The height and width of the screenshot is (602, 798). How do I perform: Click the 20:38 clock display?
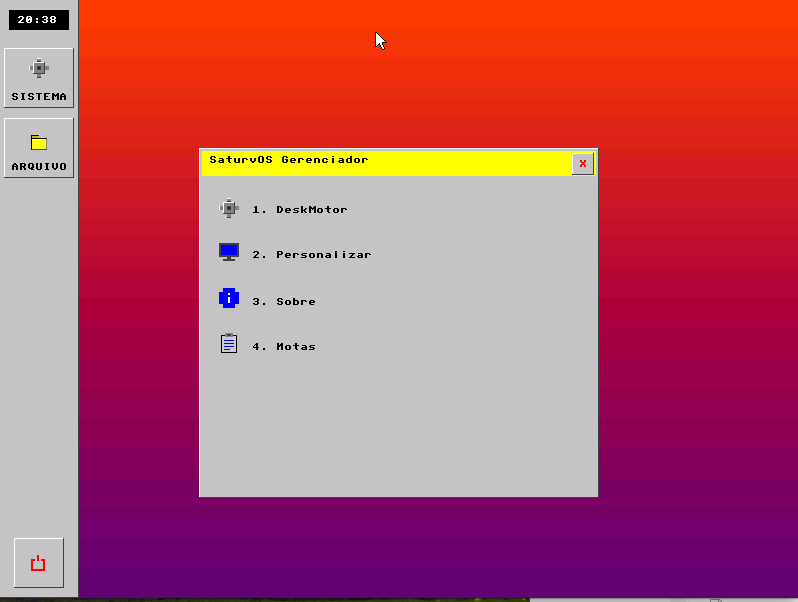pyautogui.click(x=38, y=20)
